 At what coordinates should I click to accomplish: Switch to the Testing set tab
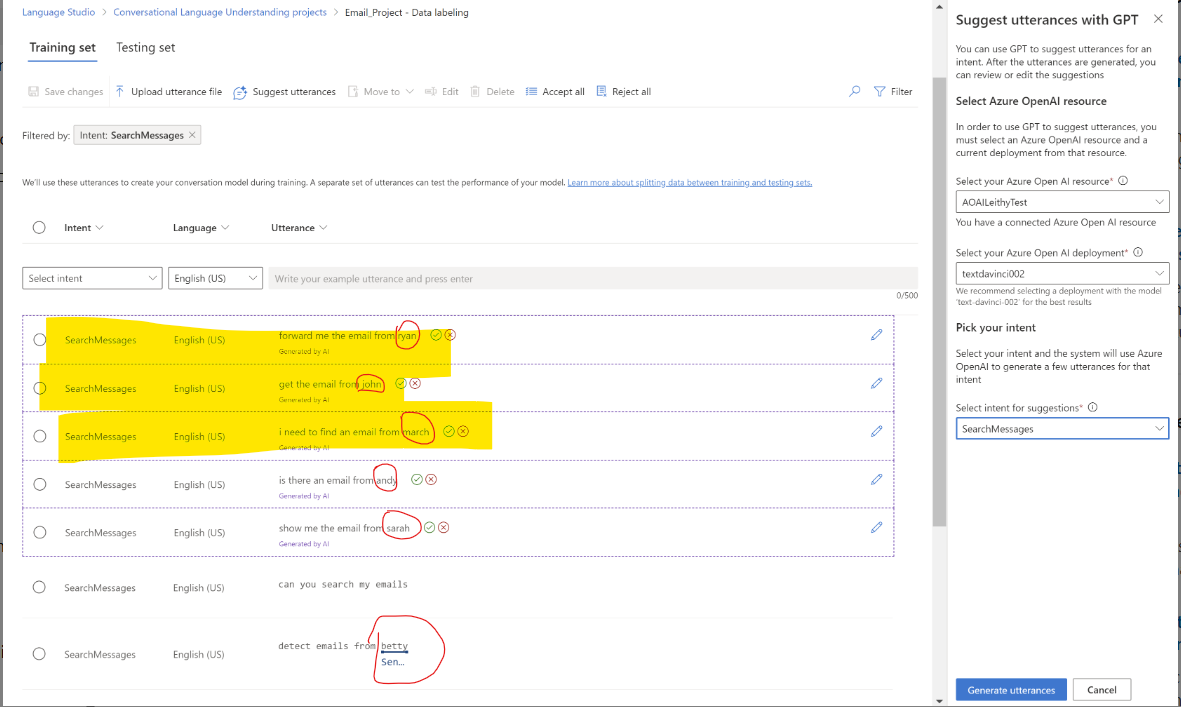click(145, 47)
